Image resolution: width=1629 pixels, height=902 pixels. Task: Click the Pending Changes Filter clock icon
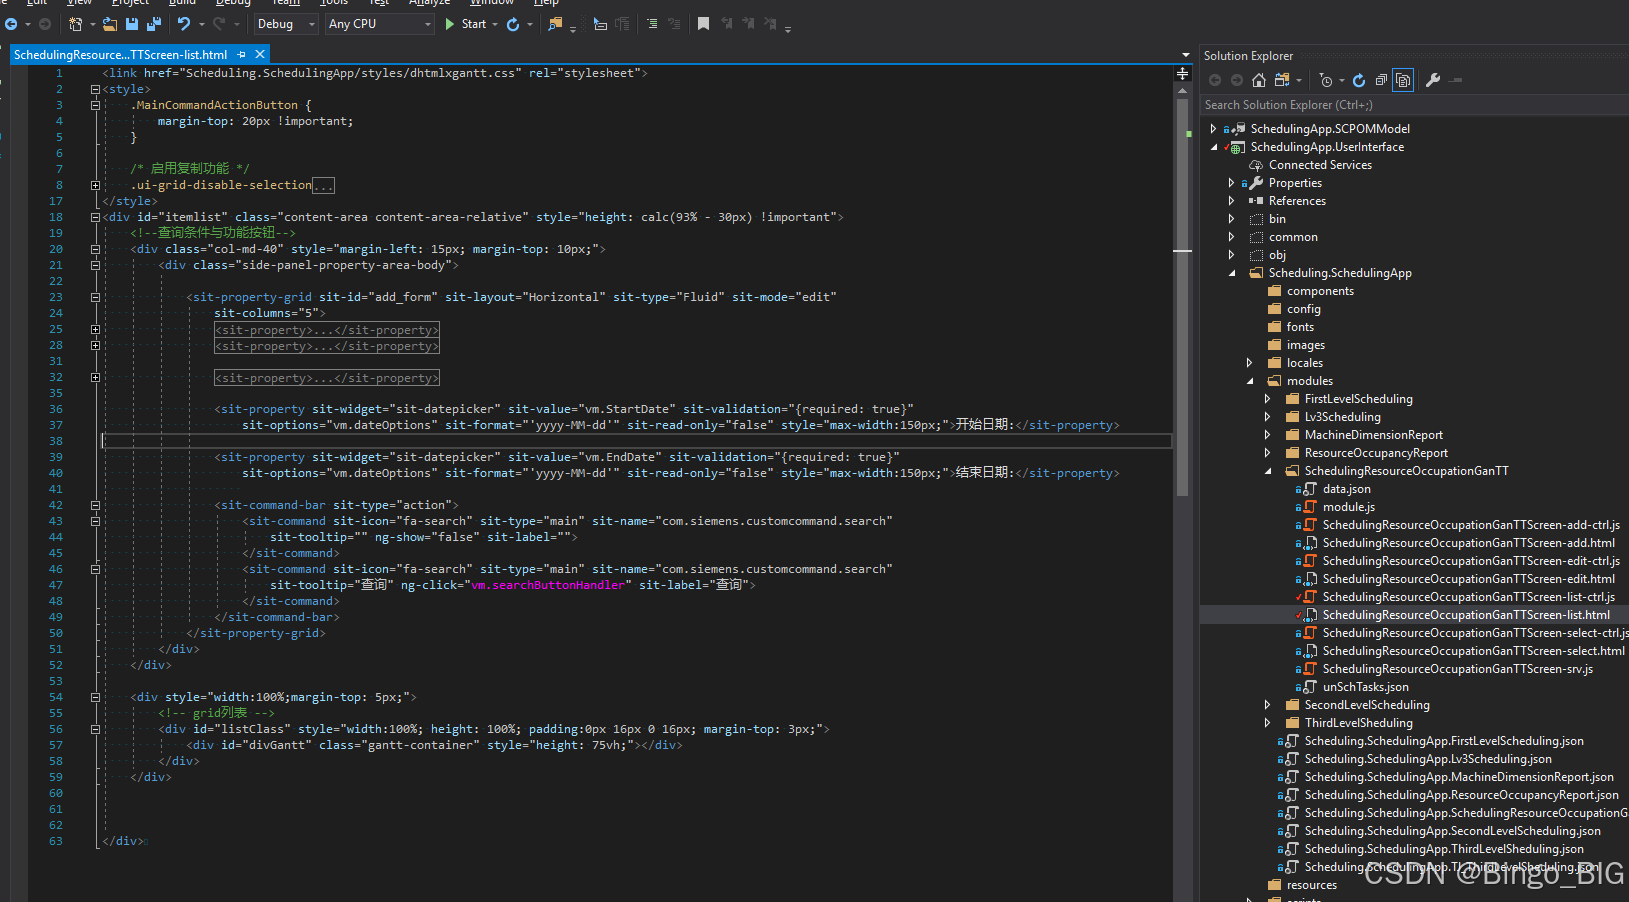coord(1326,80)
